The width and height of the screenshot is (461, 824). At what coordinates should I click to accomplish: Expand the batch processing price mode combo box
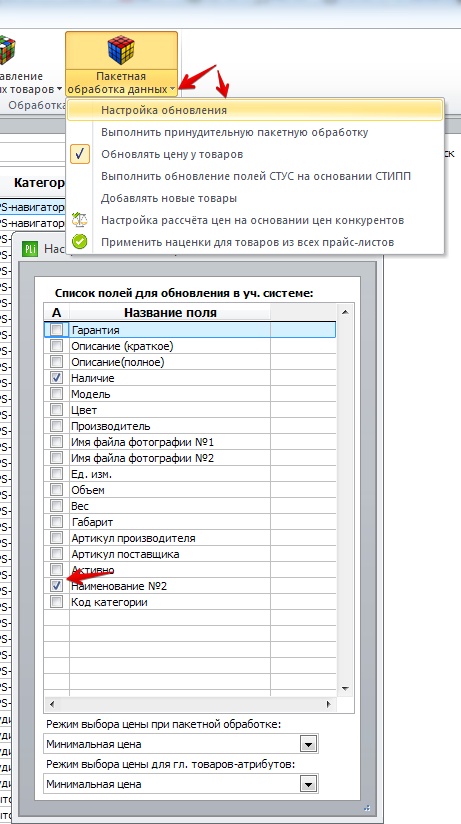pyautogui.click(x=309, y=745)
